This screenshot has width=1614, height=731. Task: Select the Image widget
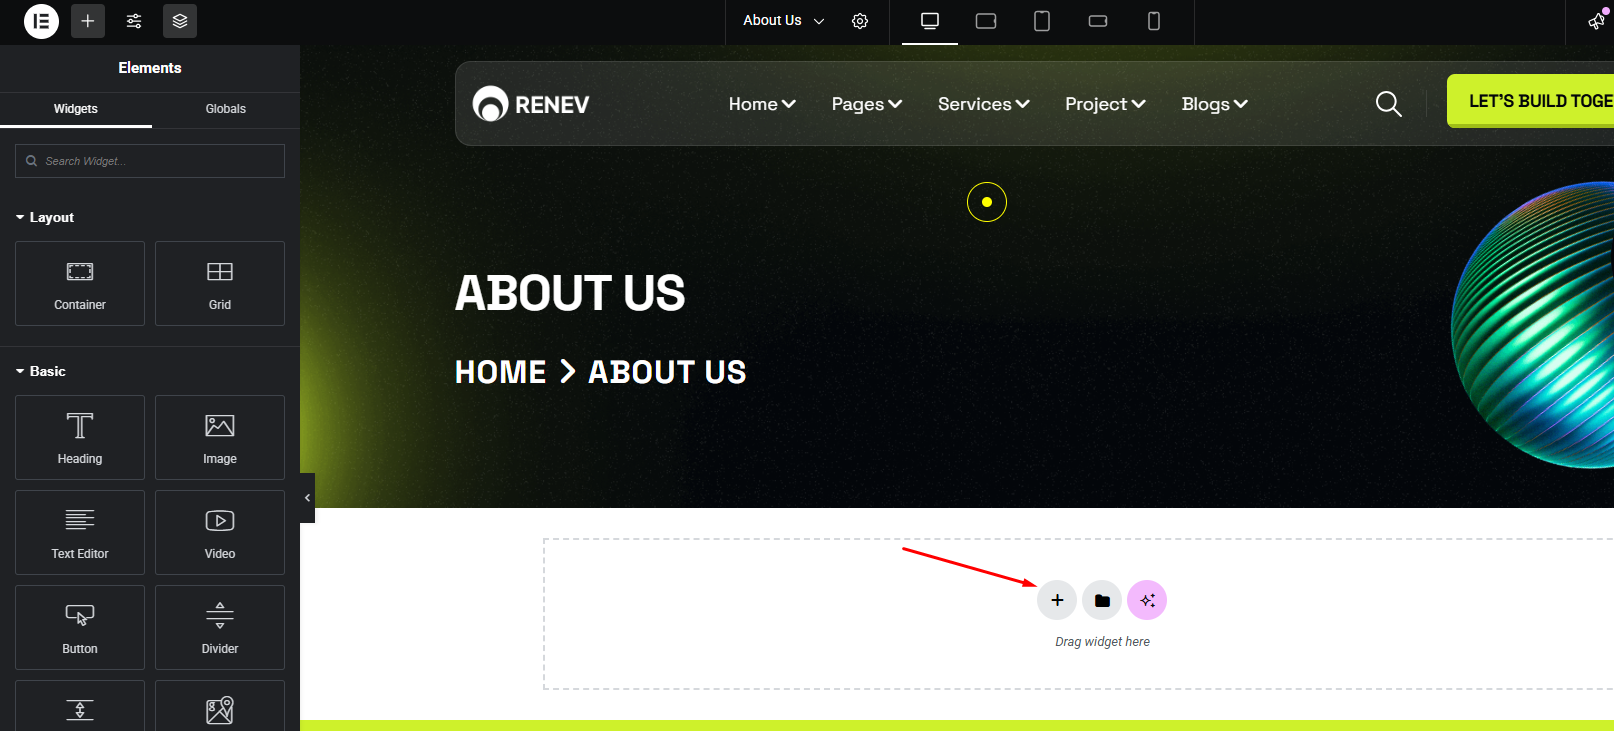pyautogui.click(x=220, y=437)
